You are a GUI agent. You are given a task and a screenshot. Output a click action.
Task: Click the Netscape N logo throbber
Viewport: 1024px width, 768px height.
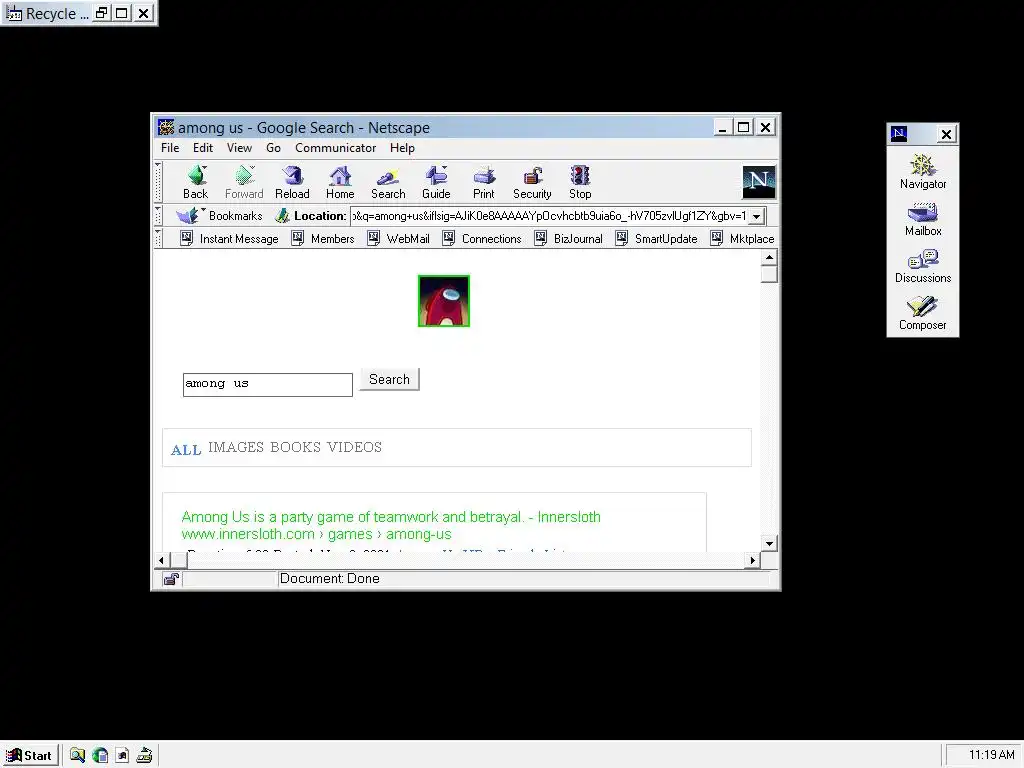[759, 182]
